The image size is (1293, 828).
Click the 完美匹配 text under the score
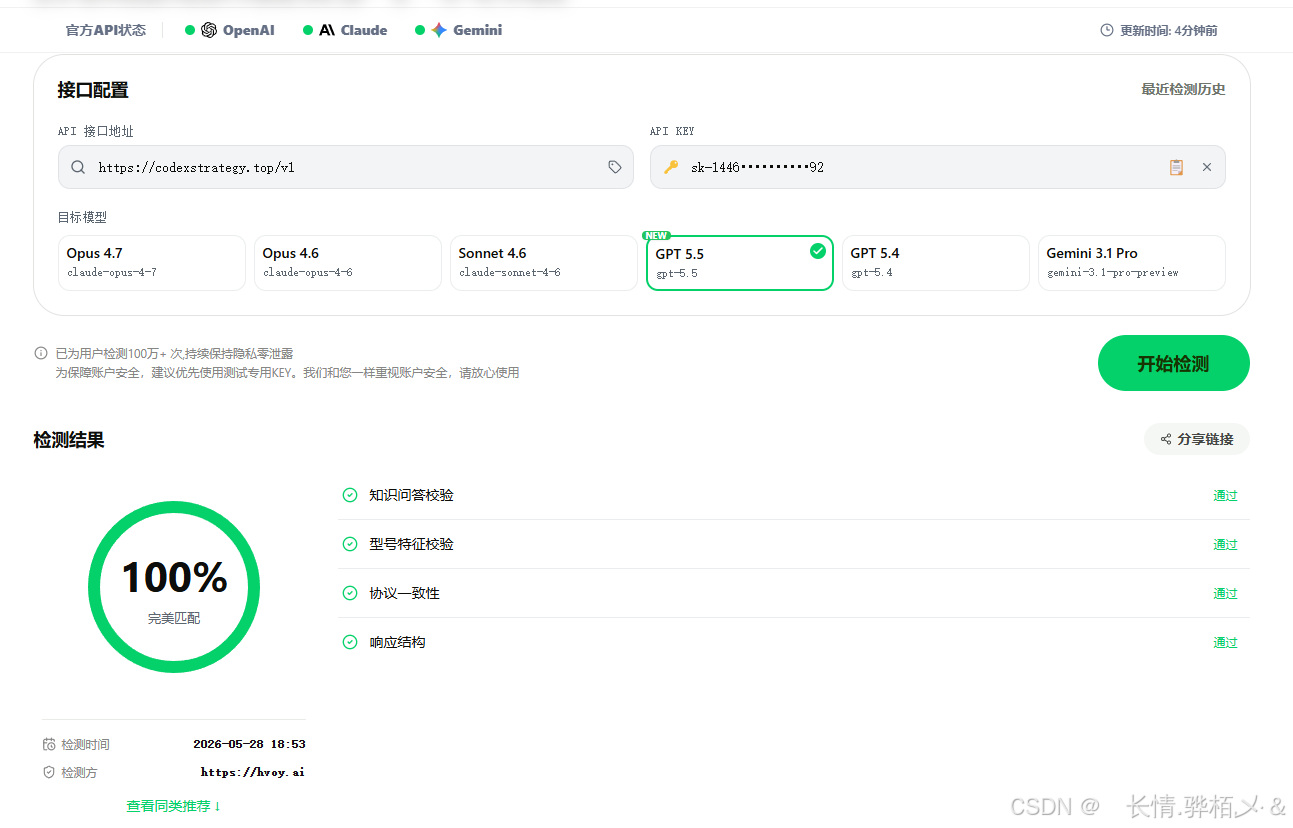click(x=174, y=618)
